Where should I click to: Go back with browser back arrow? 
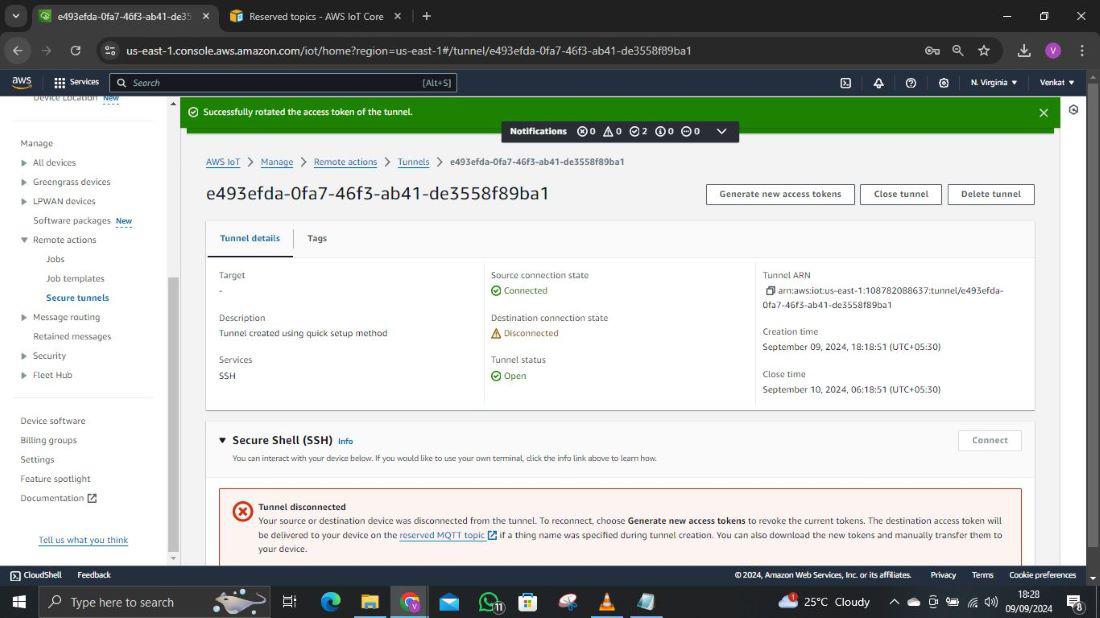pos(18,51)
